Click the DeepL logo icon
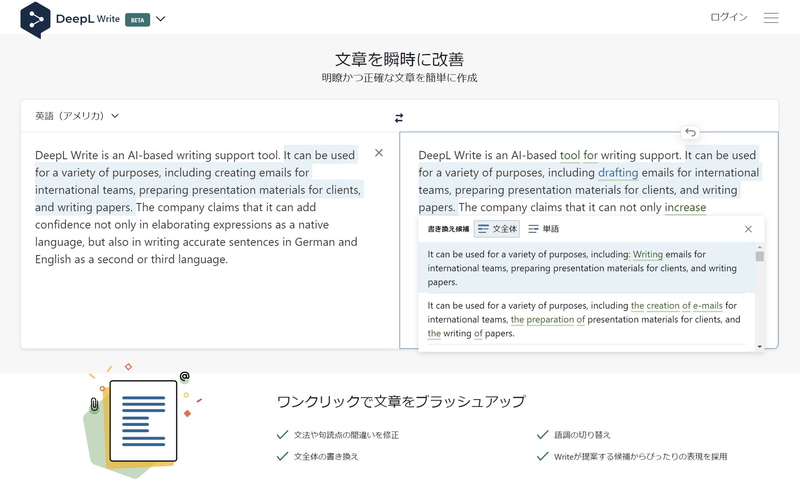The width and height of the screenshot is (800, 504). 35,19
